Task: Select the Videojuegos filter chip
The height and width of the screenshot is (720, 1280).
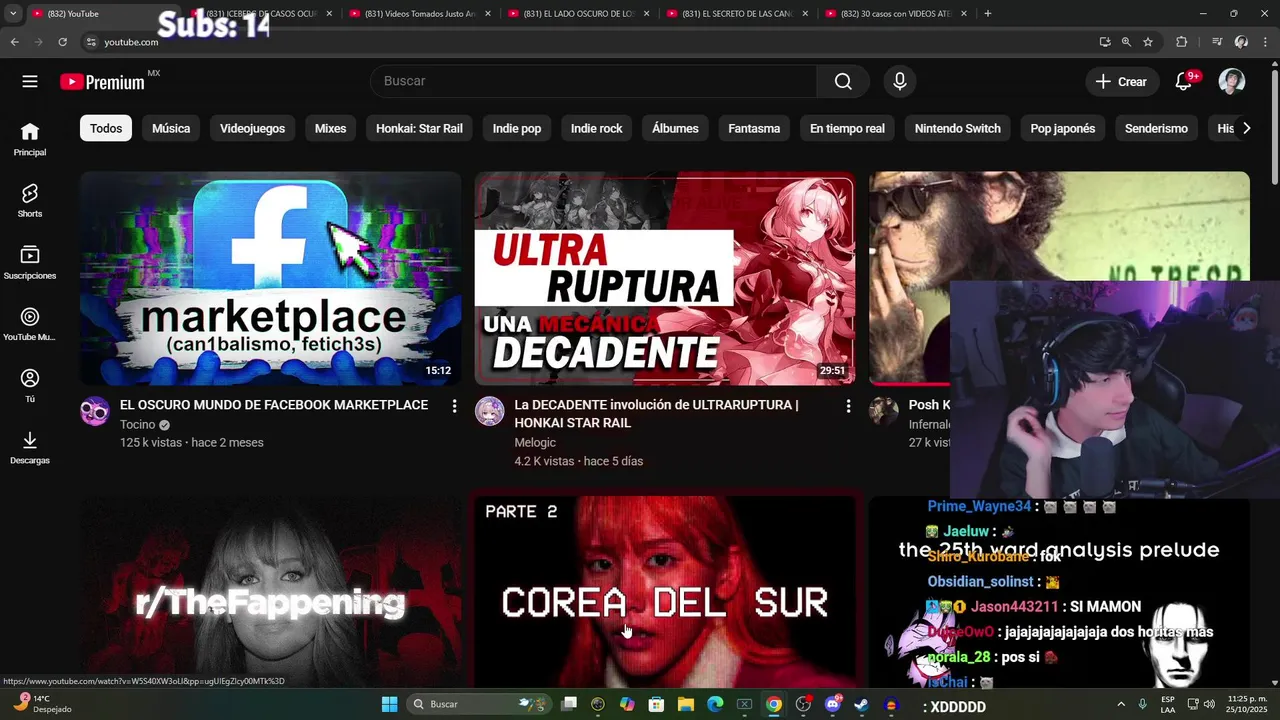Action: [x=252, y=128]
